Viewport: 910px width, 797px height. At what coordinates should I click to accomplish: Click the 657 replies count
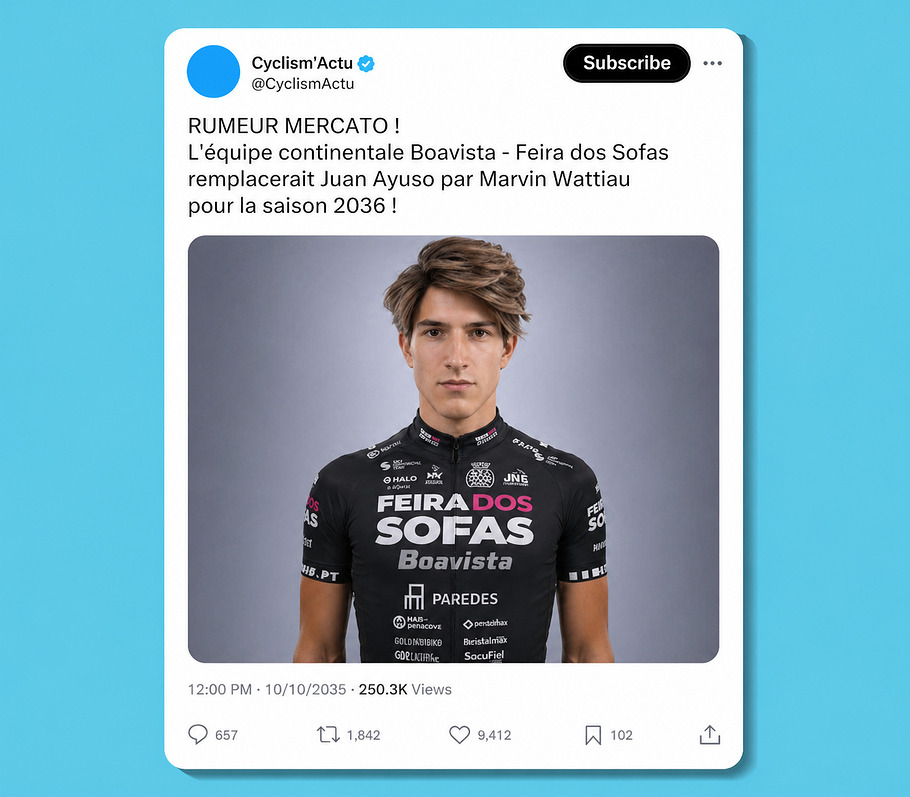pyautogui.click(x=226, y=735)
